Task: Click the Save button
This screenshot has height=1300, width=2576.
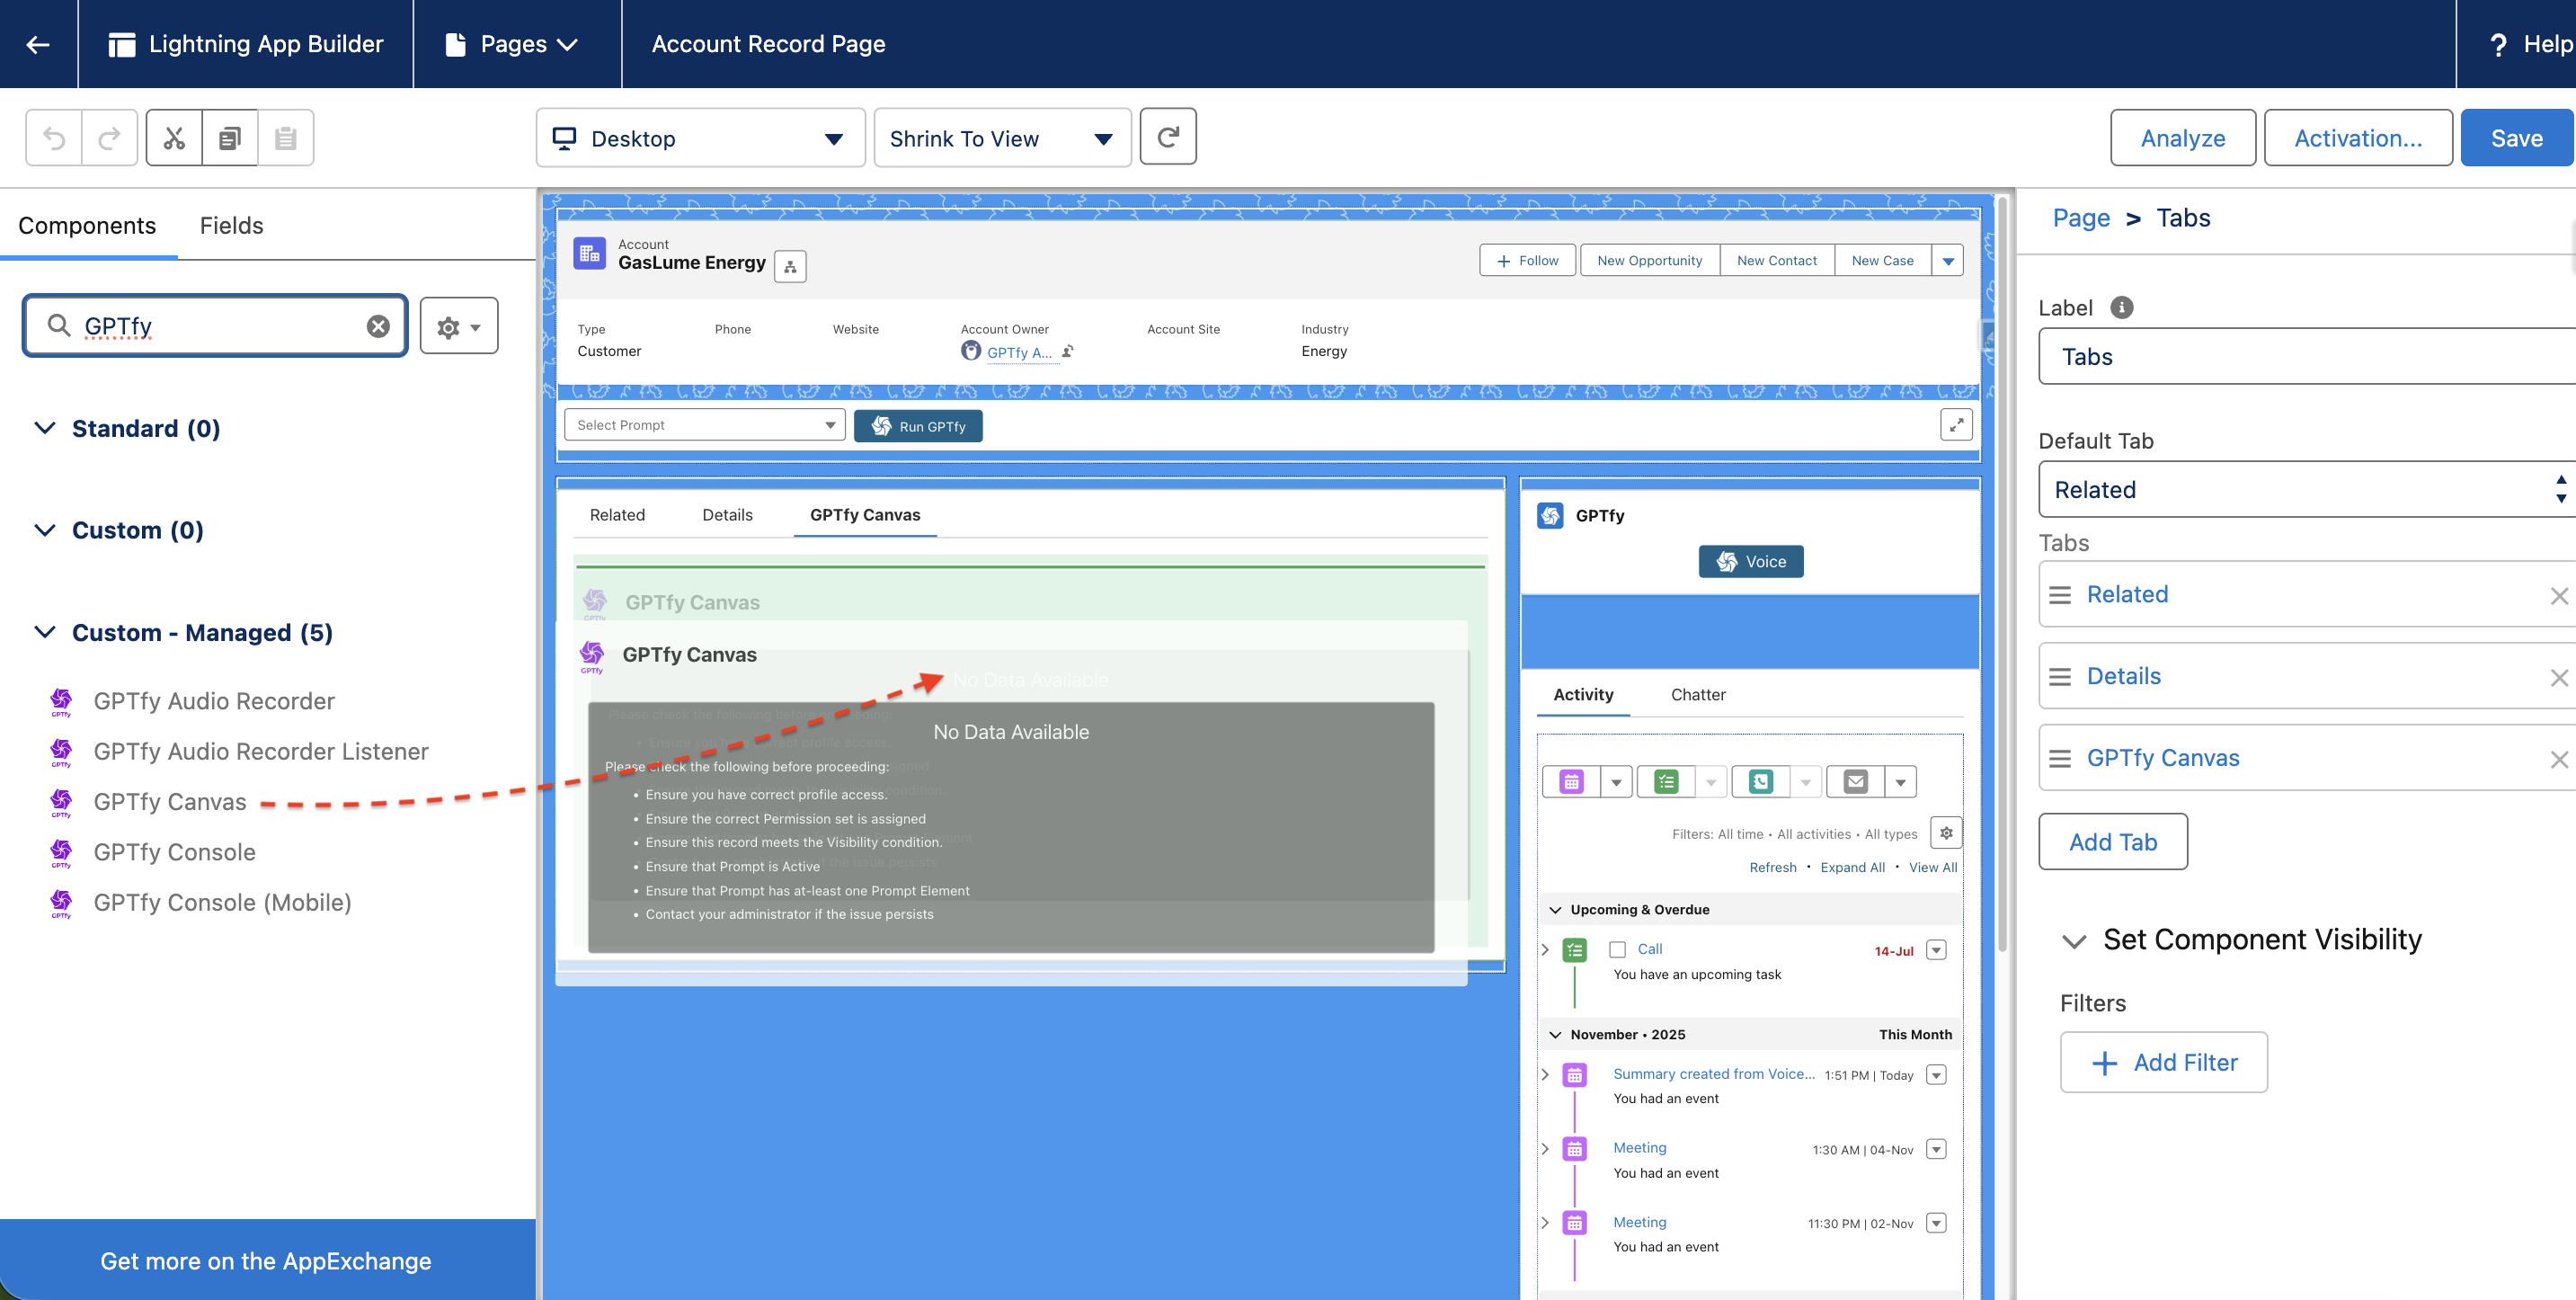Action: coord(2516,138)
